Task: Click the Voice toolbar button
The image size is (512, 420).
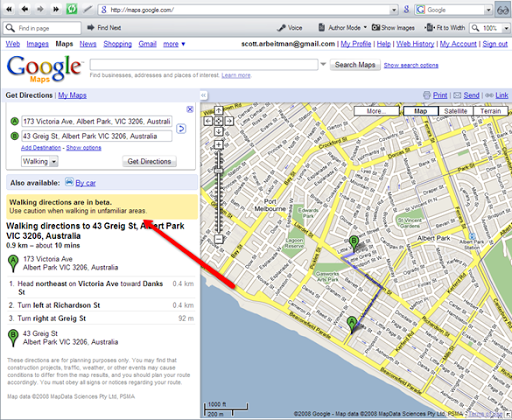Action: click(290, 28)
